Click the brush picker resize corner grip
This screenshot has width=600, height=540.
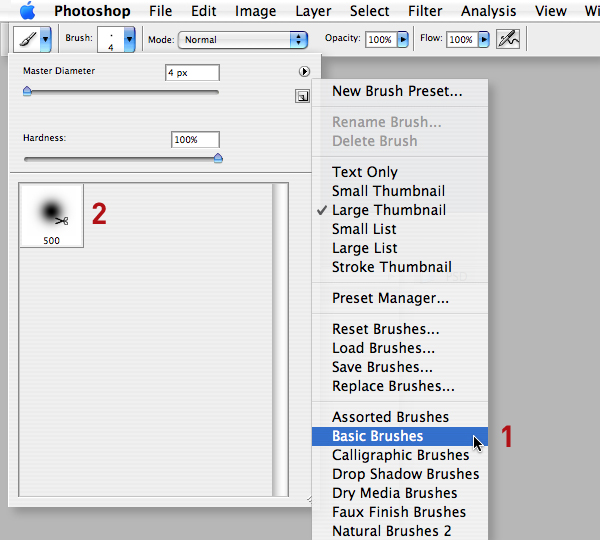click(x=309, y=499)
